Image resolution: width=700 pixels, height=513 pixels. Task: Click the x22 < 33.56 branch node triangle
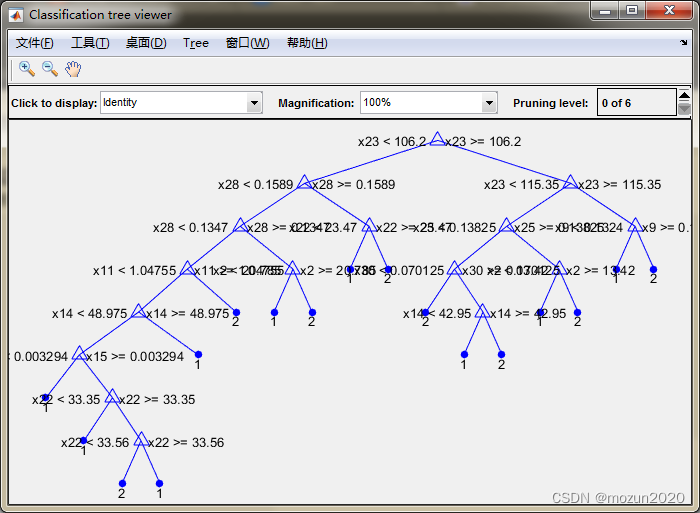141,439
